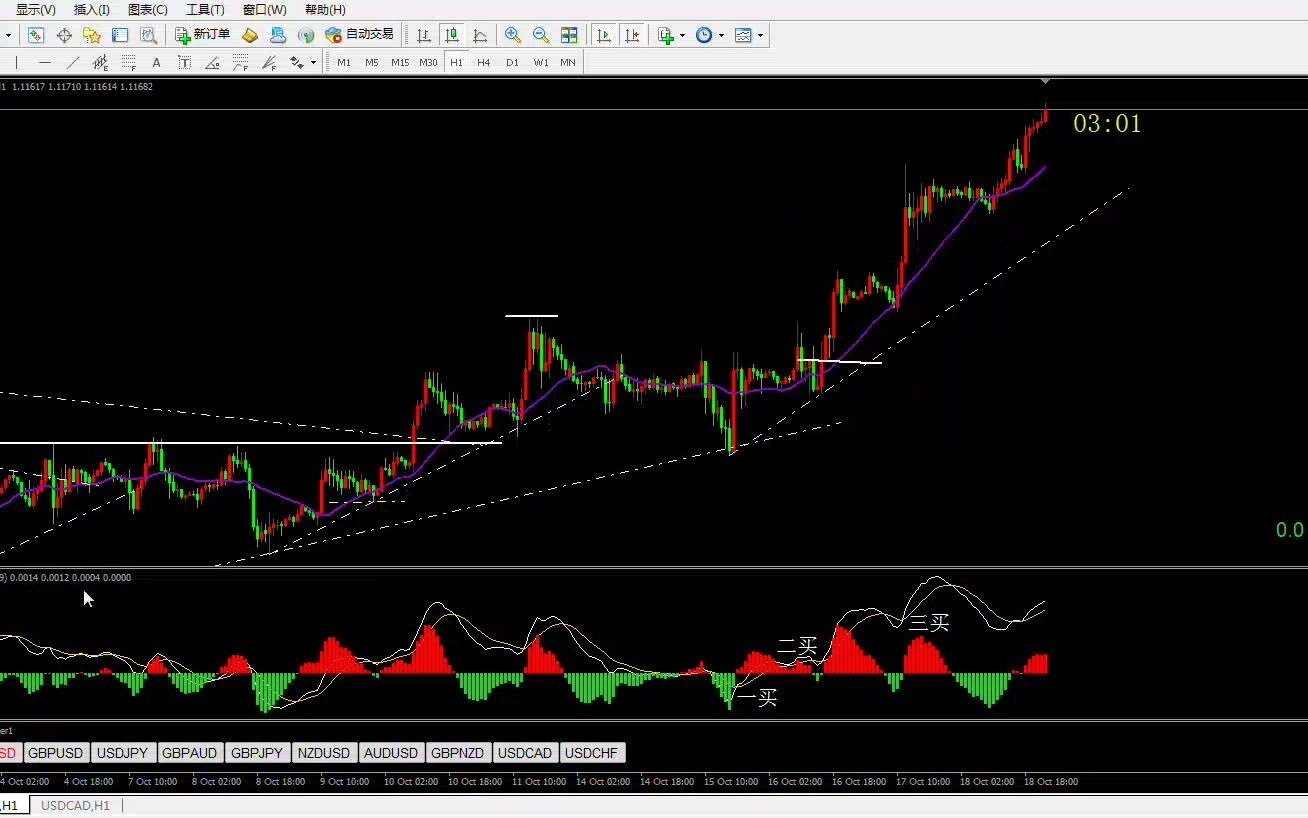Select the text label tool
Image resolution: width=1308 pixels, height=818 pixels.
tap(184, 63)
